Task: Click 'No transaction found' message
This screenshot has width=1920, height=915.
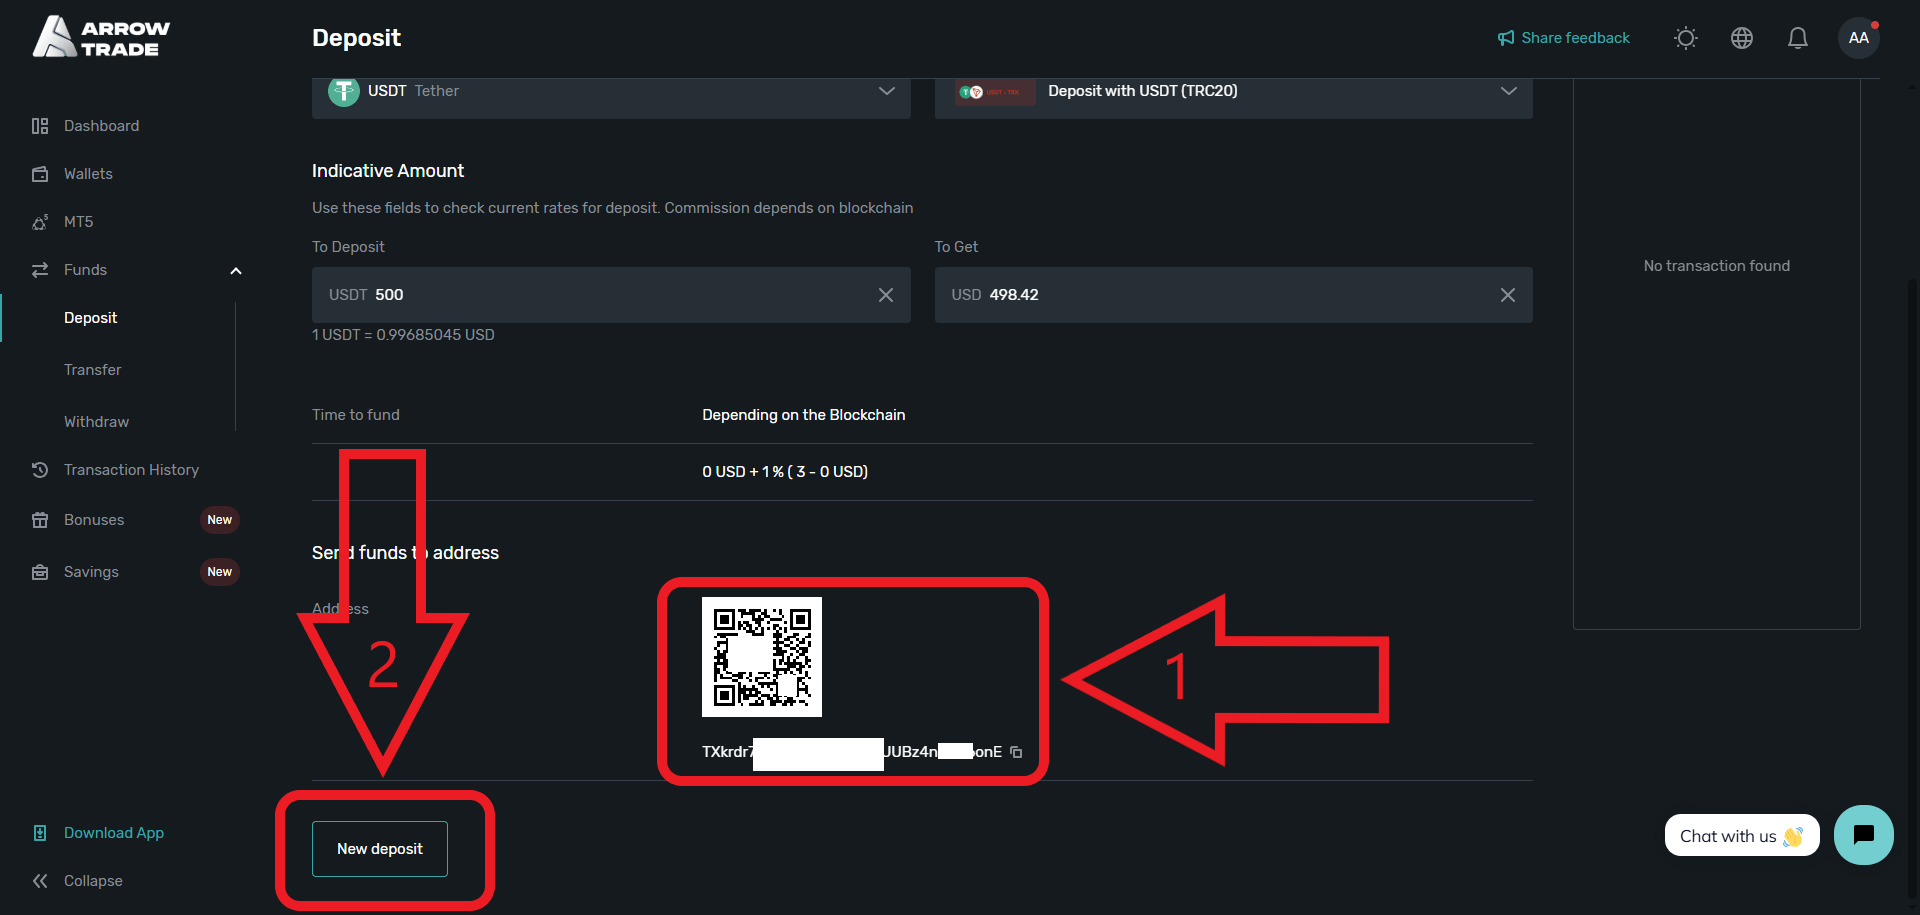Action: tap(1717, 266)
